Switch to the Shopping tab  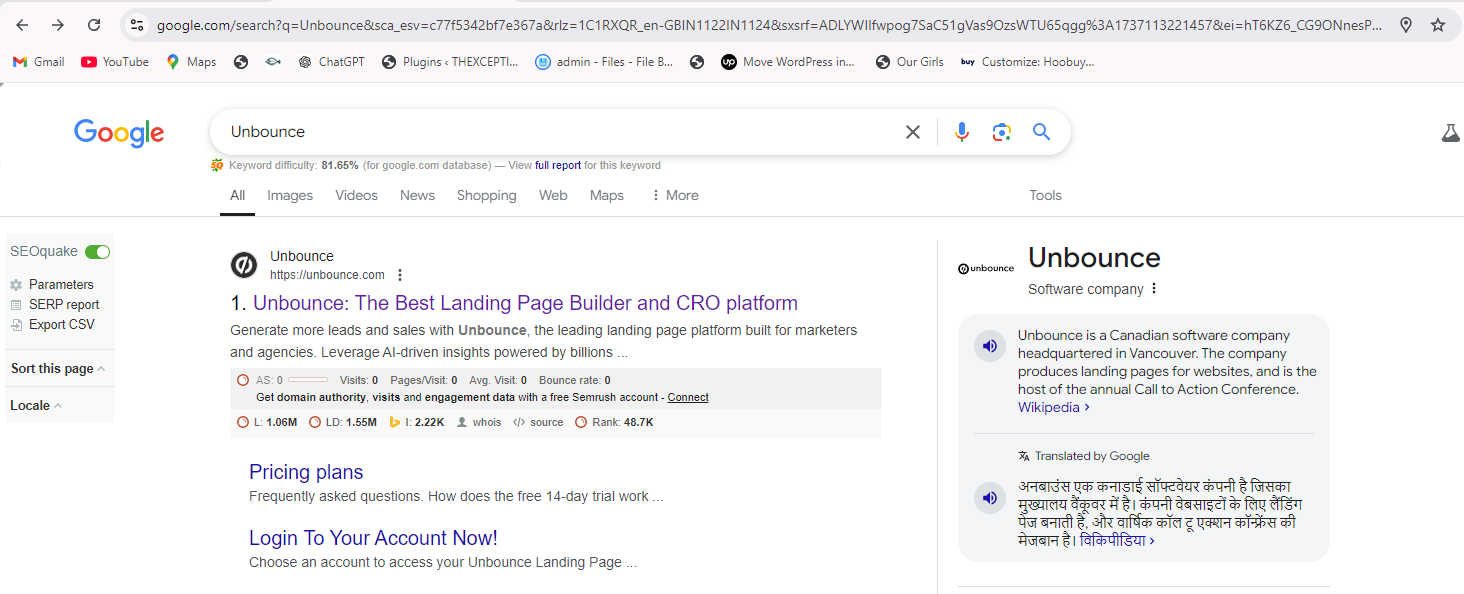(486, 195)
